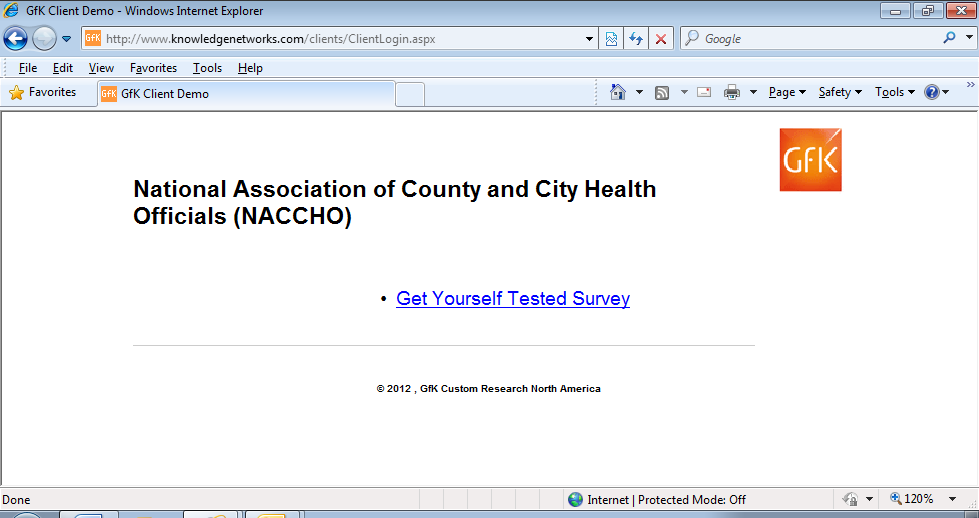Click the NACCHO page heading text
The image size is (979, 518).
(x=395, y=202)
